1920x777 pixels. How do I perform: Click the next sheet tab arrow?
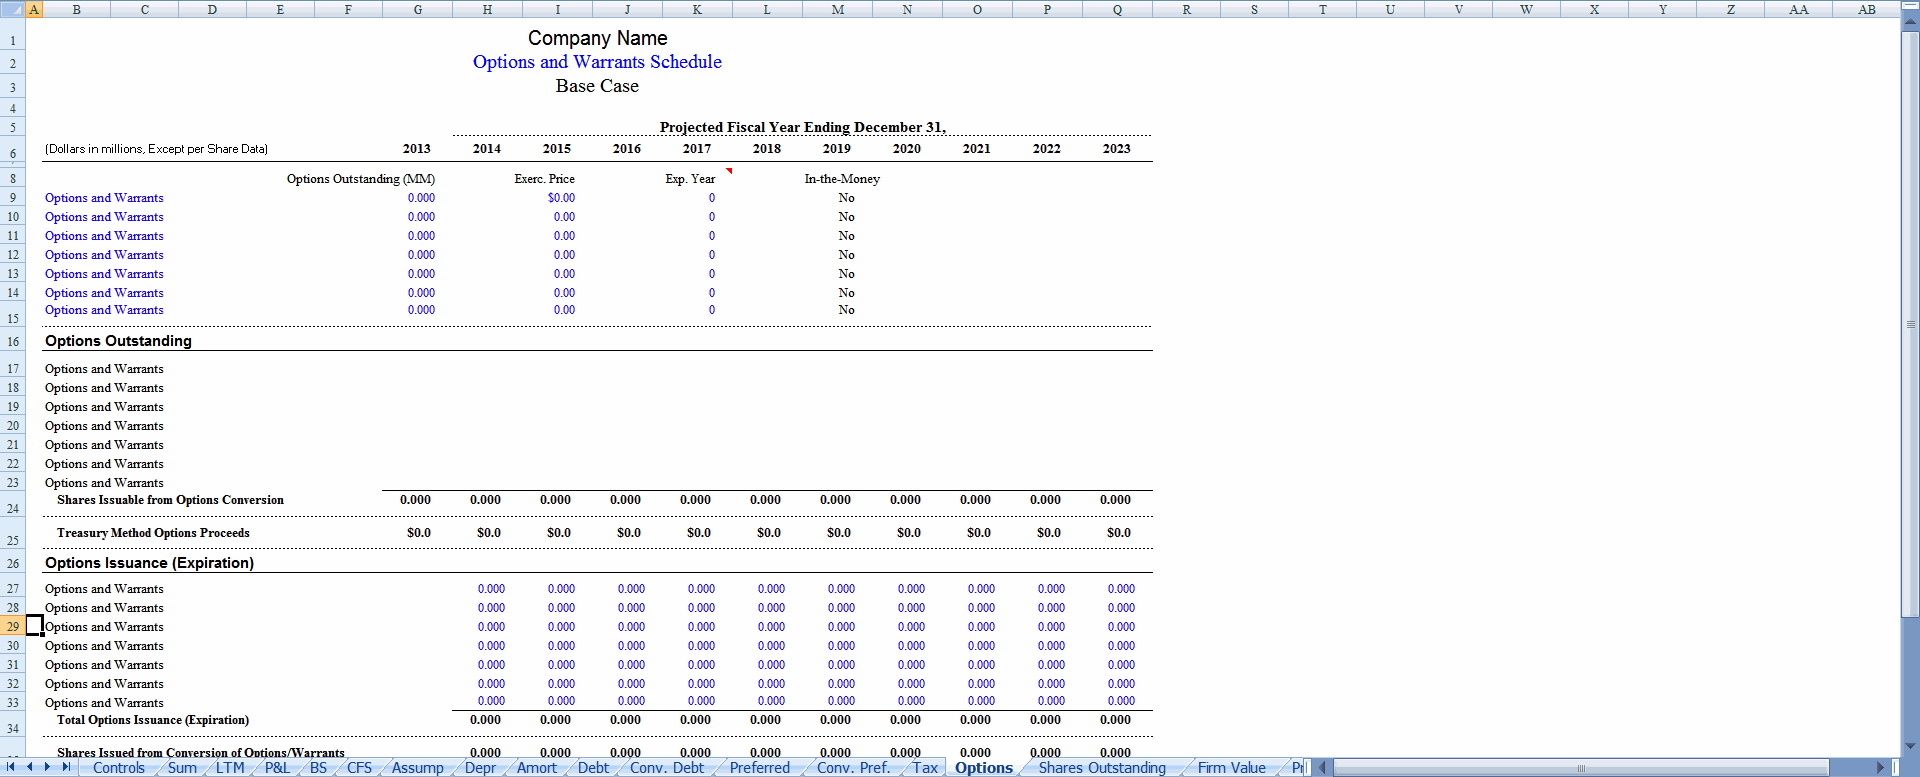[x=47, y=767]
